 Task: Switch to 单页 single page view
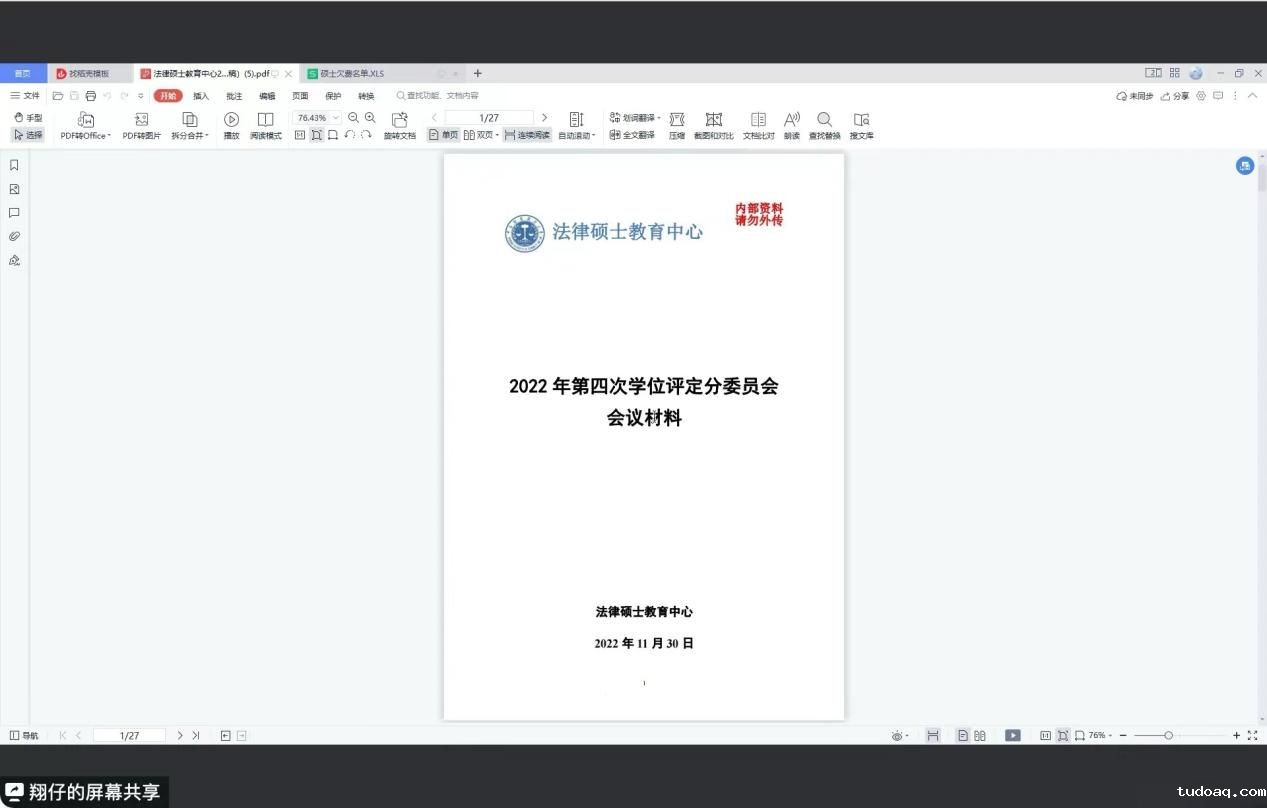(x=443, y=135)
